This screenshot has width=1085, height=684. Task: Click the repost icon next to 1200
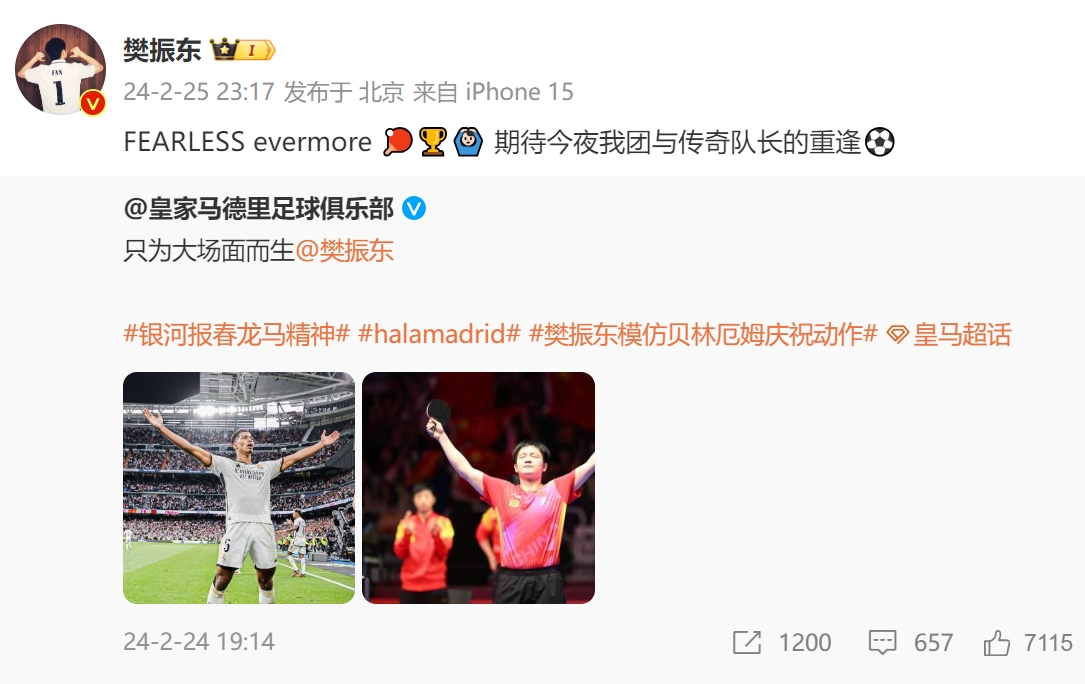click(747, 642)
